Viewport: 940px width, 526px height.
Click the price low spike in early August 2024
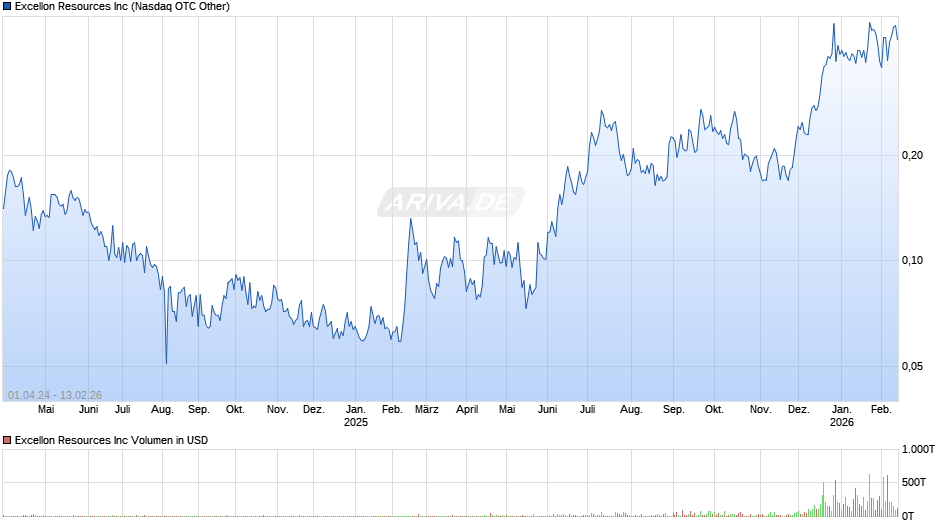[x=166, y=362]
